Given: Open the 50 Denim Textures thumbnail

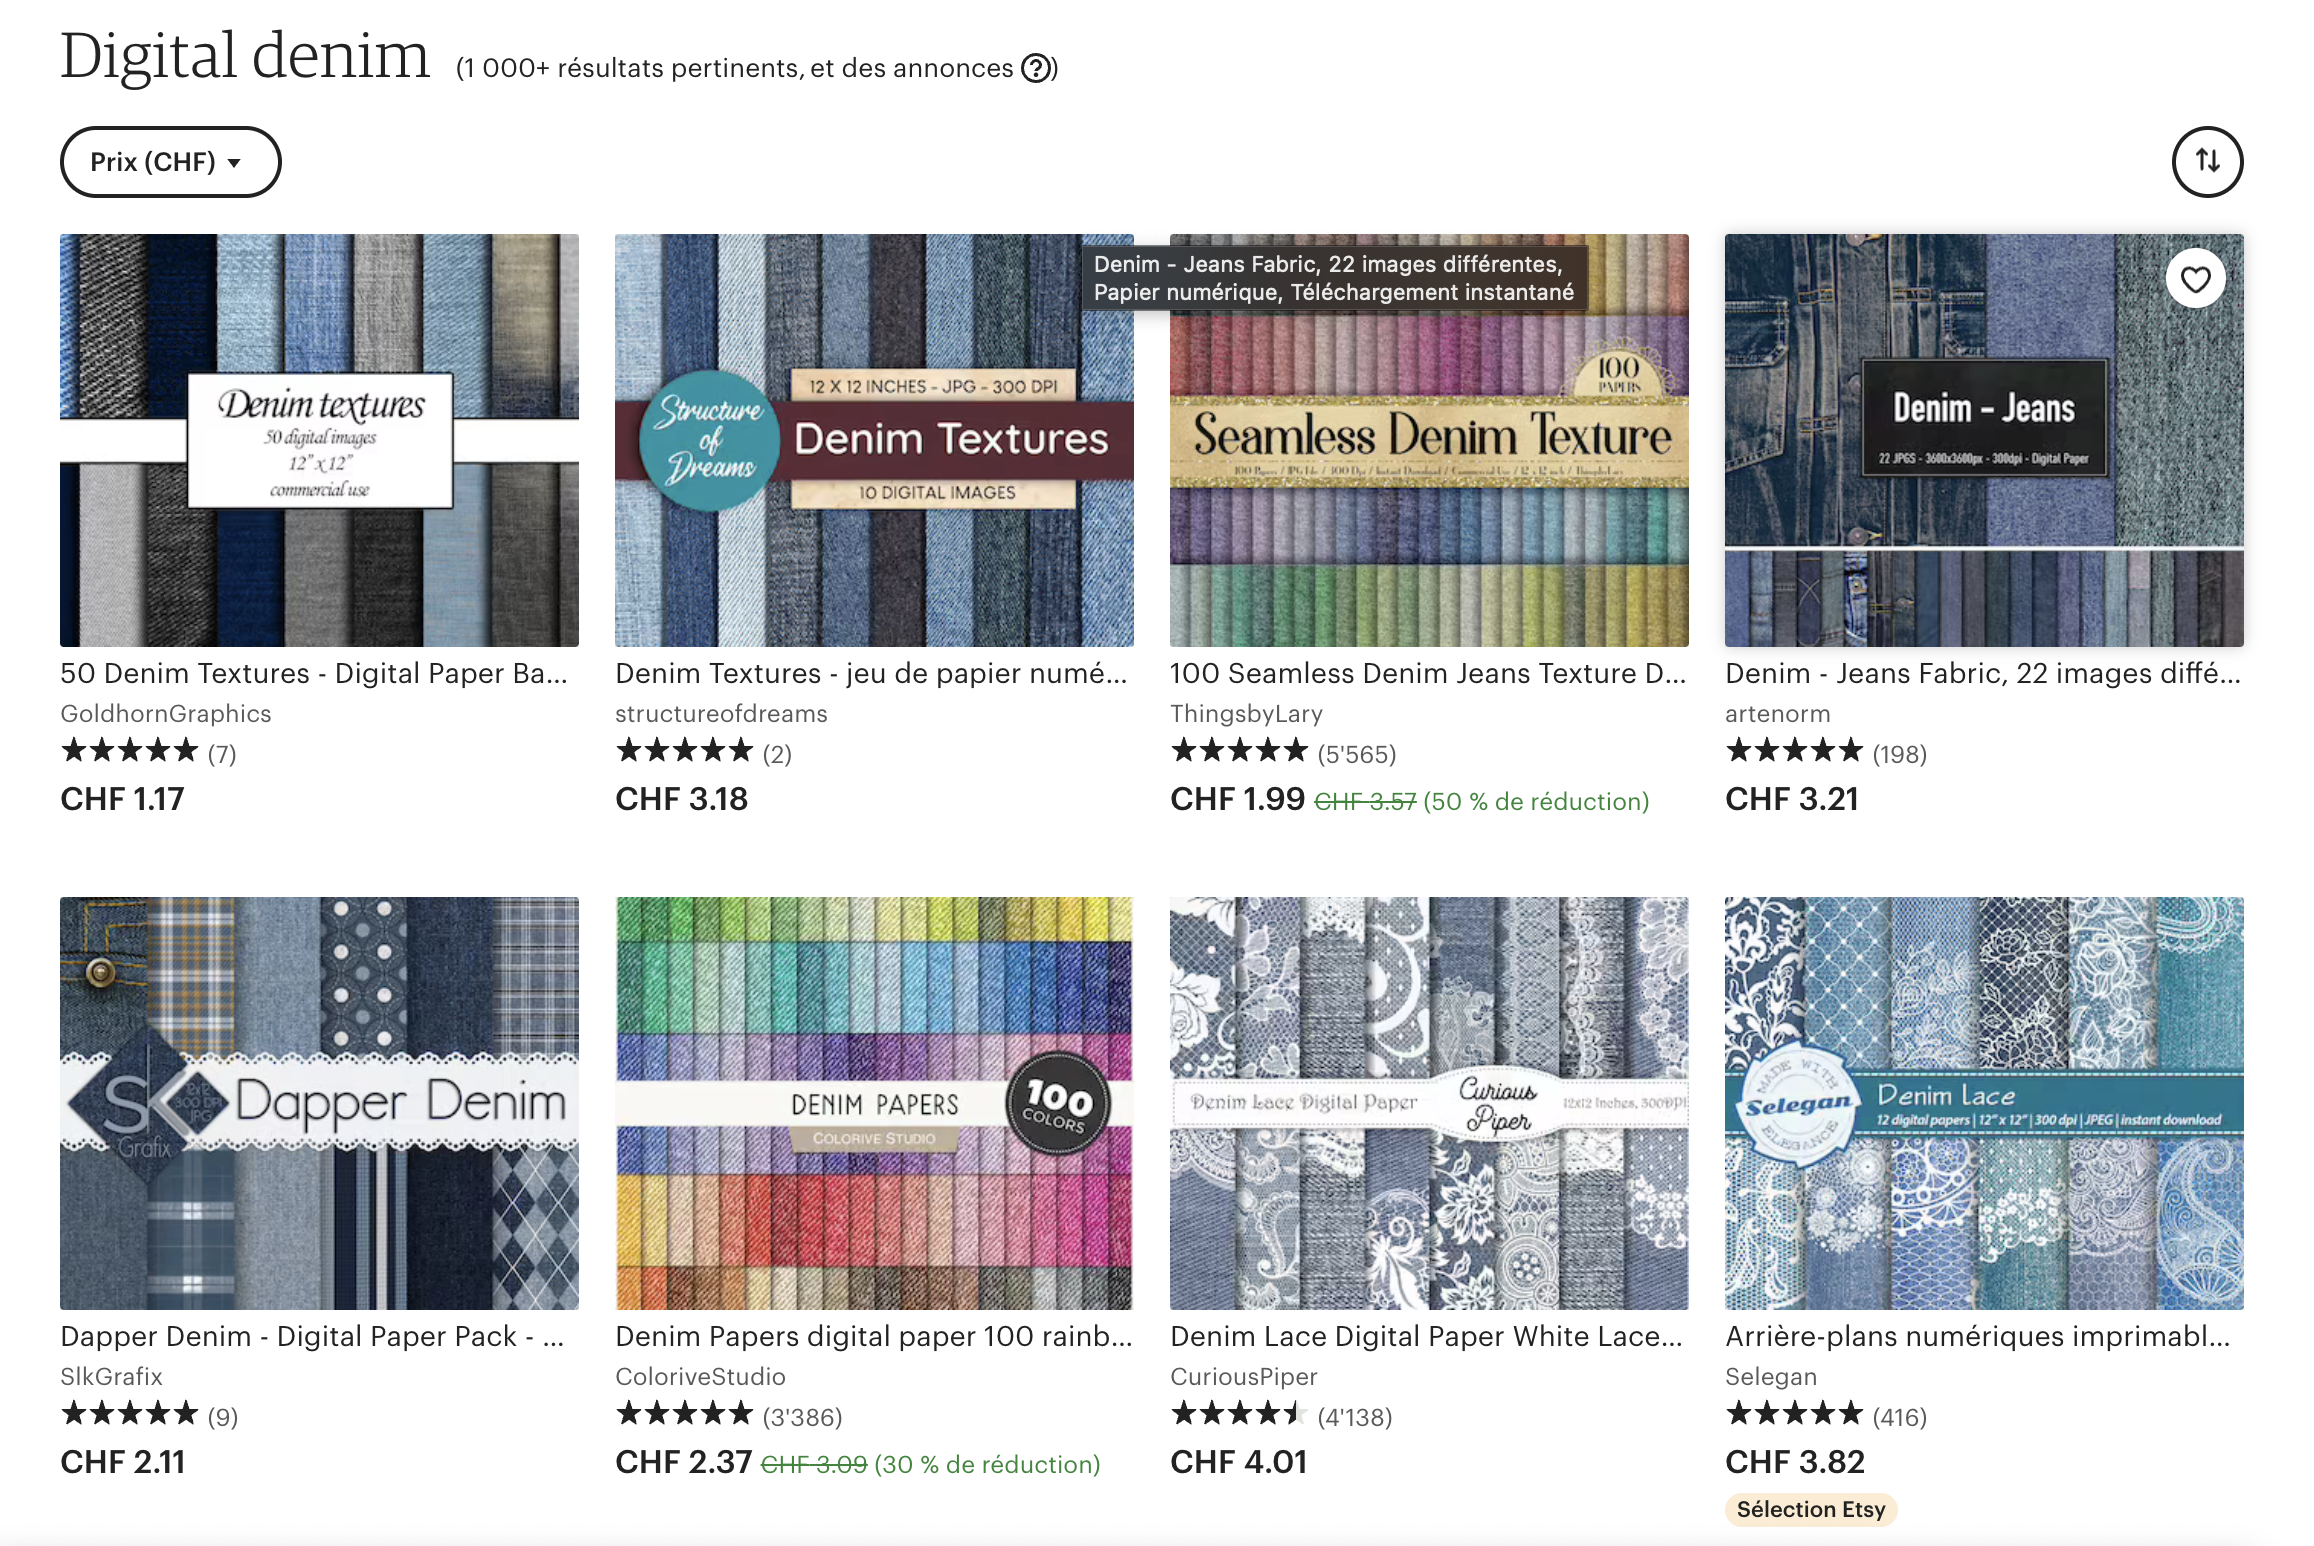Looking at the screenshot, I should 319,440.
